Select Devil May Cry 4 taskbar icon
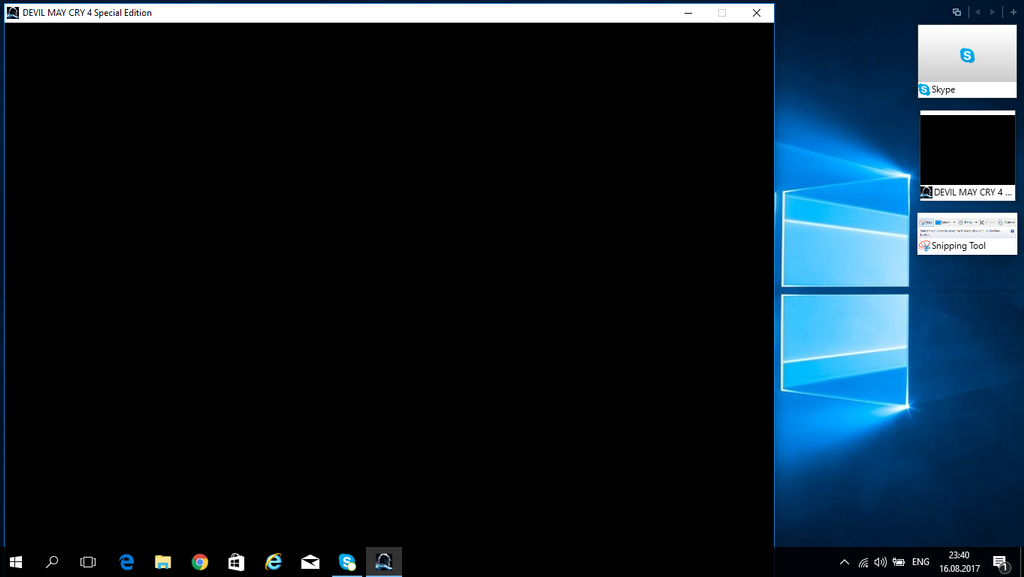The height and width of the screenshot is (577, 1024). [x=384, y=562]
